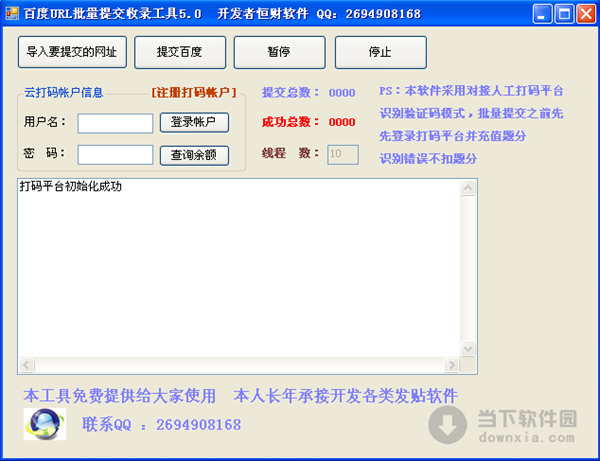Click the 查询余额 button
Screen dimensions: 600x461
(194, 155)
